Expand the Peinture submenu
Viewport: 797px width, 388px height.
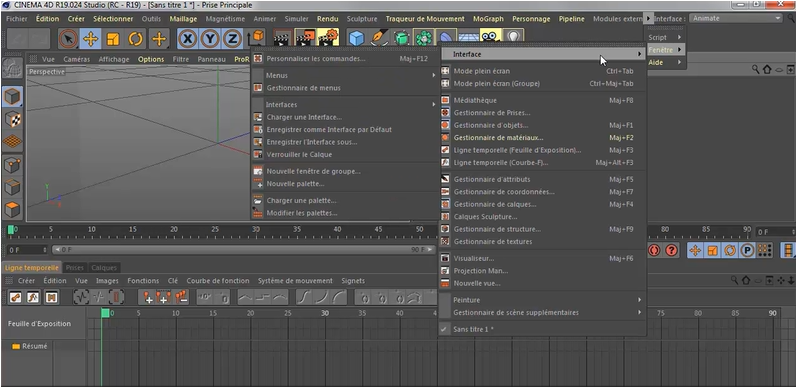(542, 300)
